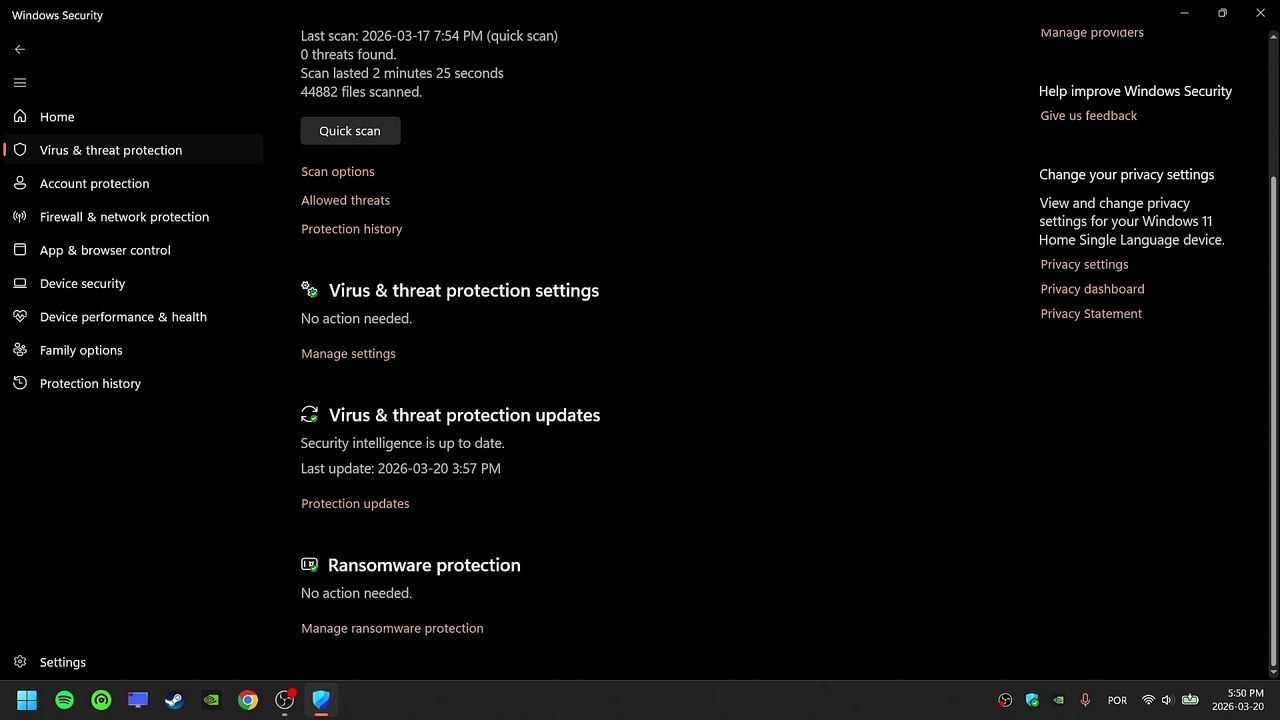This screenshot has width=1280, height=720.
Task: Select Virus & threat protection in sidebar
Action: (x=134, y=150)
